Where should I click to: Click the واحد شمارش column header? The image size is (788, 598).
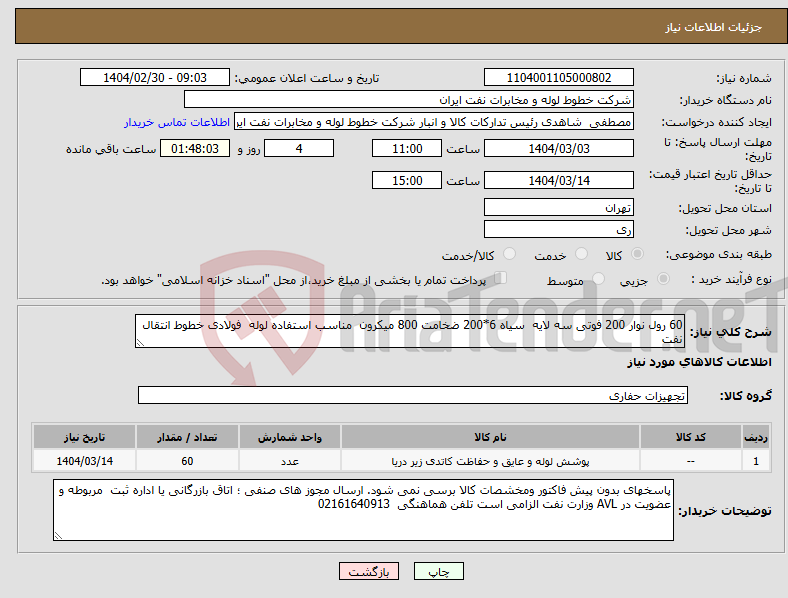[289, 437]
